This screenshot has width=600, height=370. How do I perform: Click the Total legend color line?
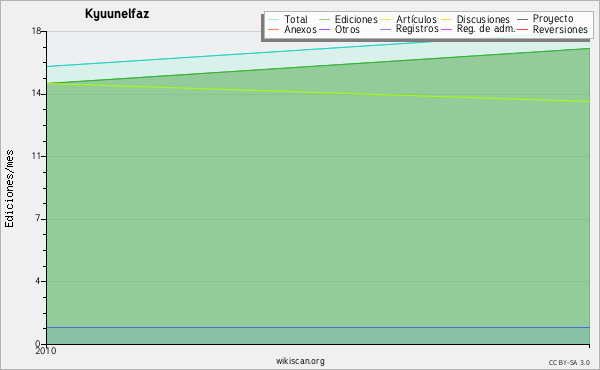pos(274,20)
